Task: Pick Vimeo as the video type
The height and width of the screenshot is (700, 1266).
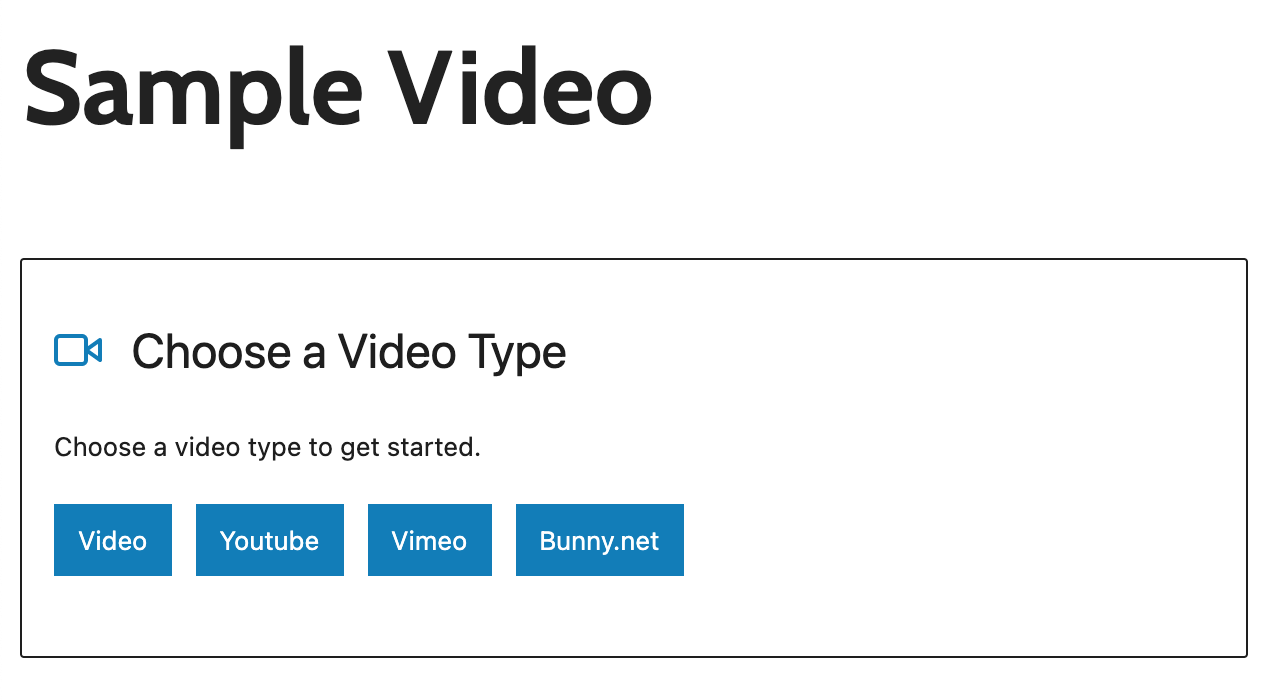Action: [429, 540]
